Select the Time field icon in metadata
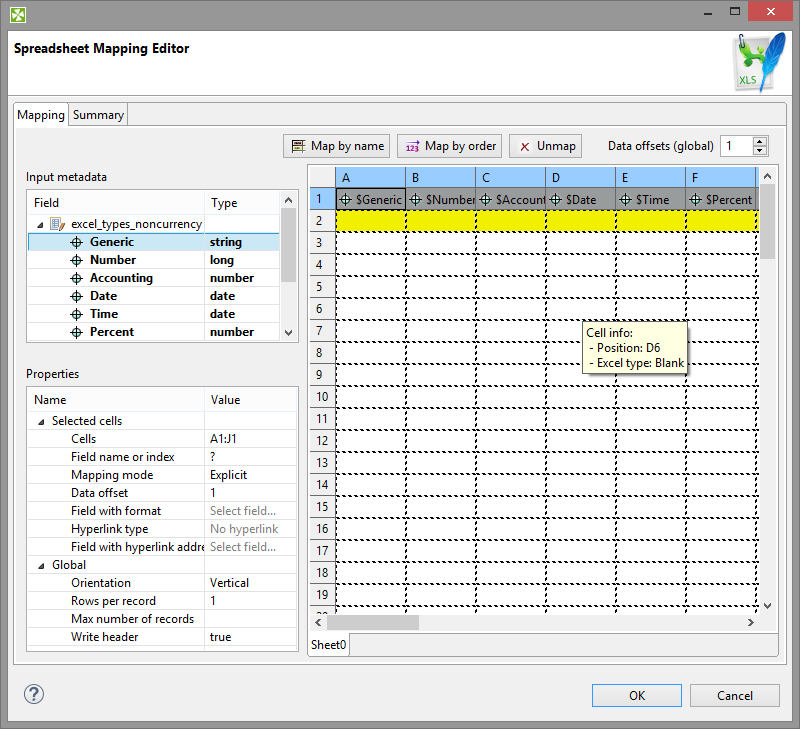Screen dimensions: 800x729 click(77, 314)
